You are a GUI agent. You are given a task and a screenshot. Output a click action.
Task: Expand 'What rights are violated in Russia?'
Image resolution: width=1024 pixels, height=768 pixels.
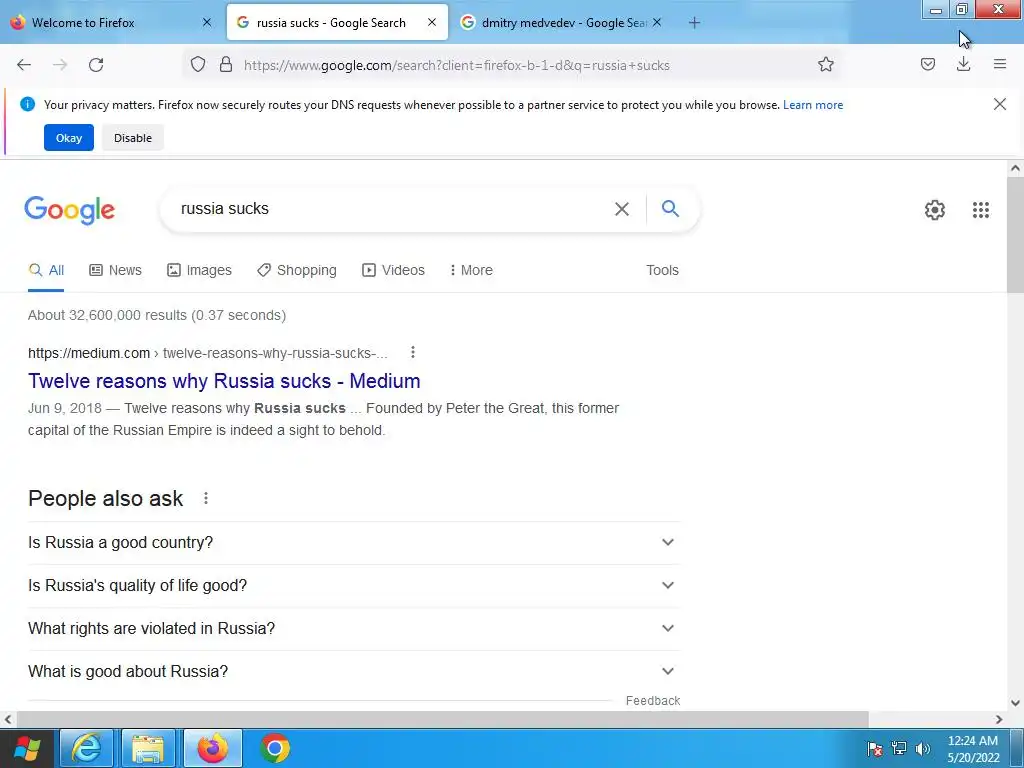click(x=354, y=629)
